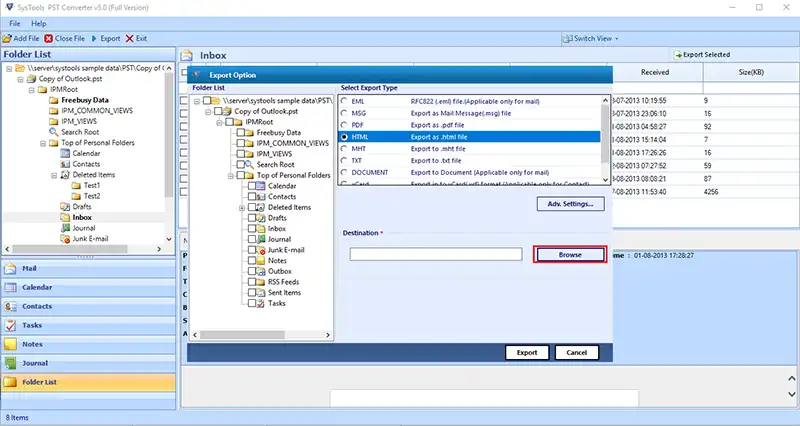Check Contacts folder in Export dialog
This screenshot has height=426, width=800.
(252, 196)
